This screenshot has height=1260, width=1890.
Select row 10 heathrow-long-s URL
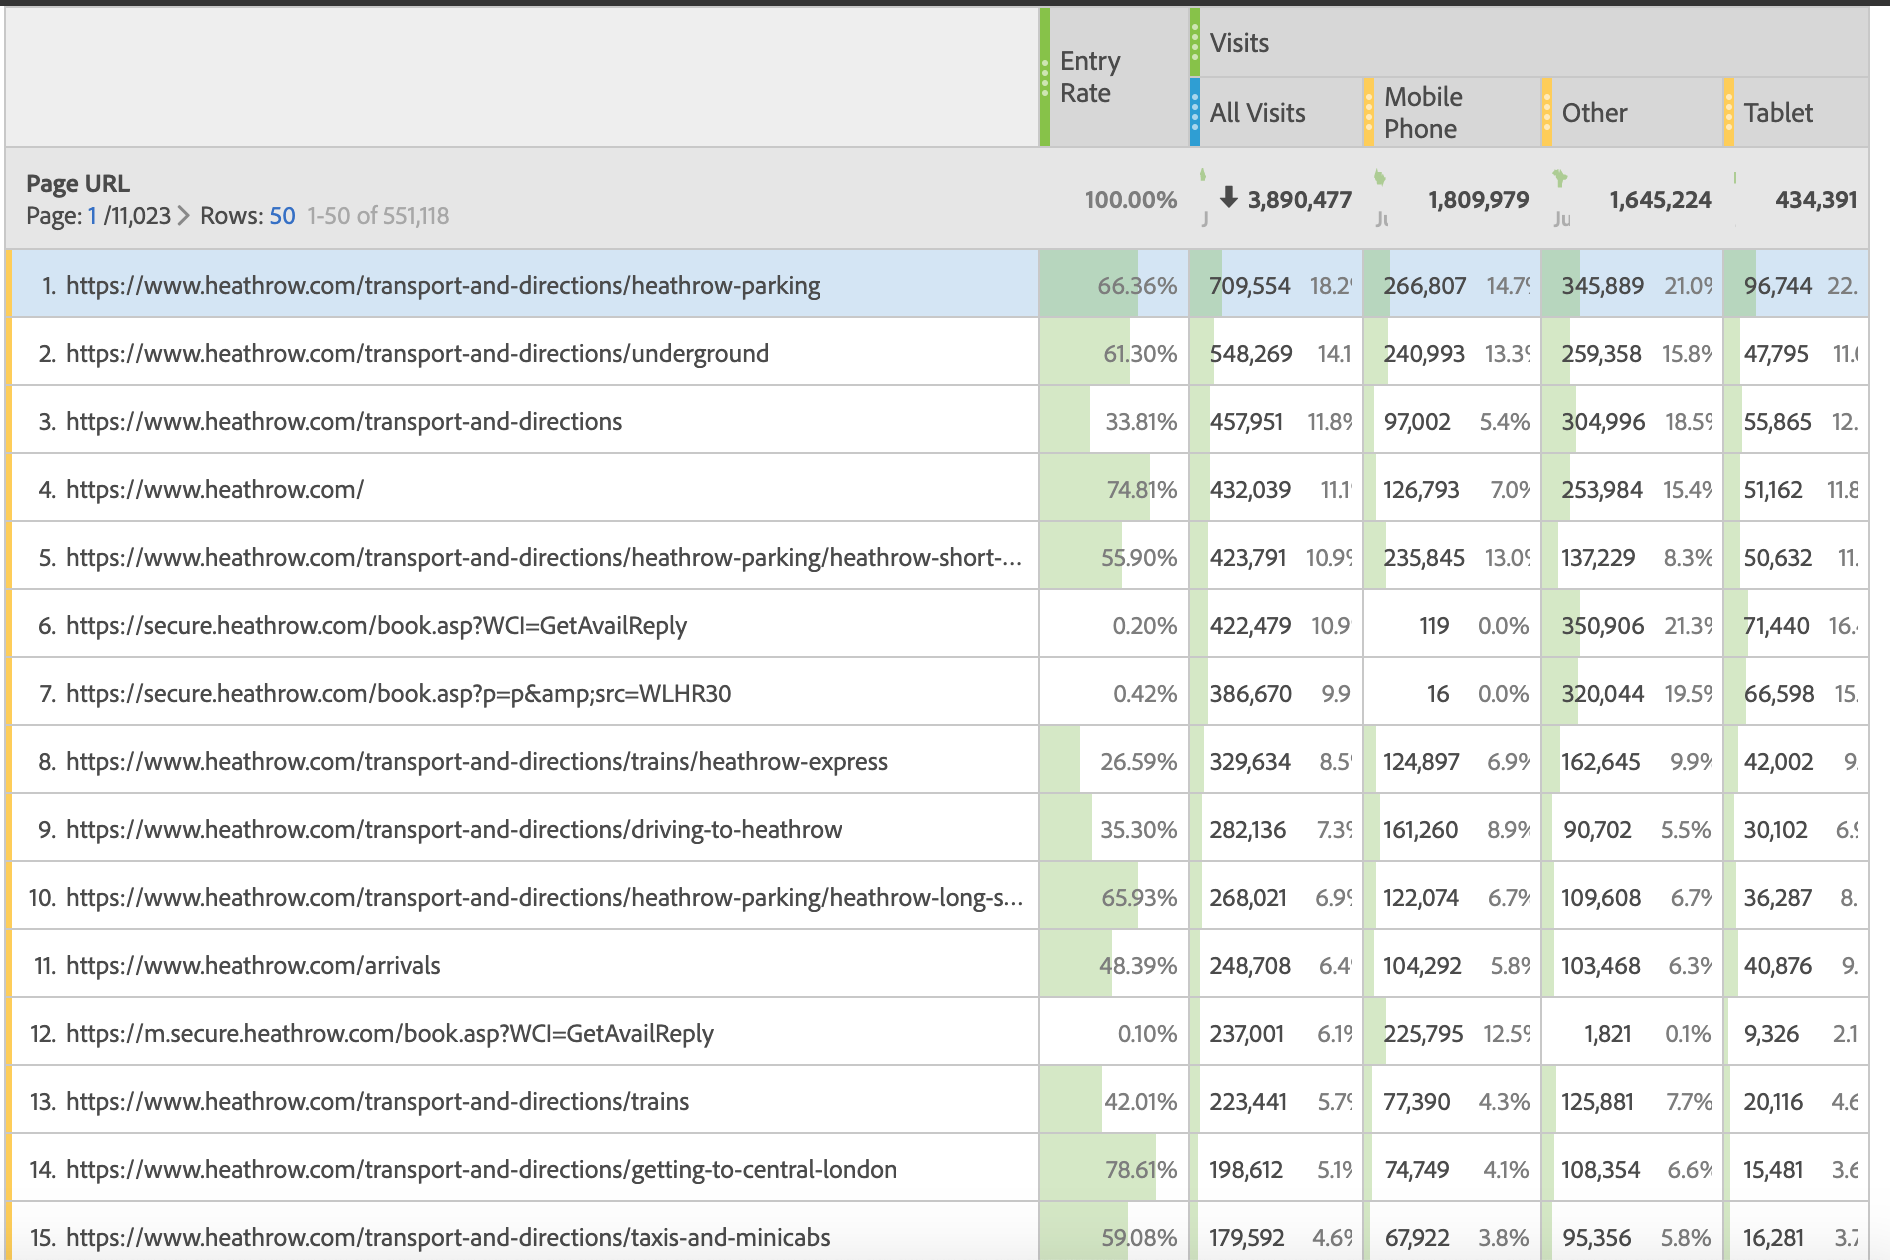[544, 898]
